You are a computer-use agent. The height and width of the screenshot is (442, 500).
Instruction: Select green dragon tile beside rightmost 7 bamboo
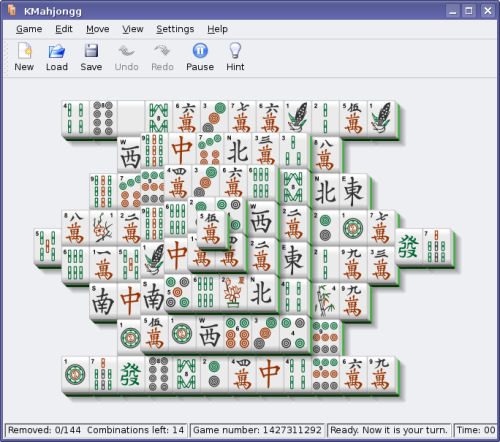coord(409,246)
